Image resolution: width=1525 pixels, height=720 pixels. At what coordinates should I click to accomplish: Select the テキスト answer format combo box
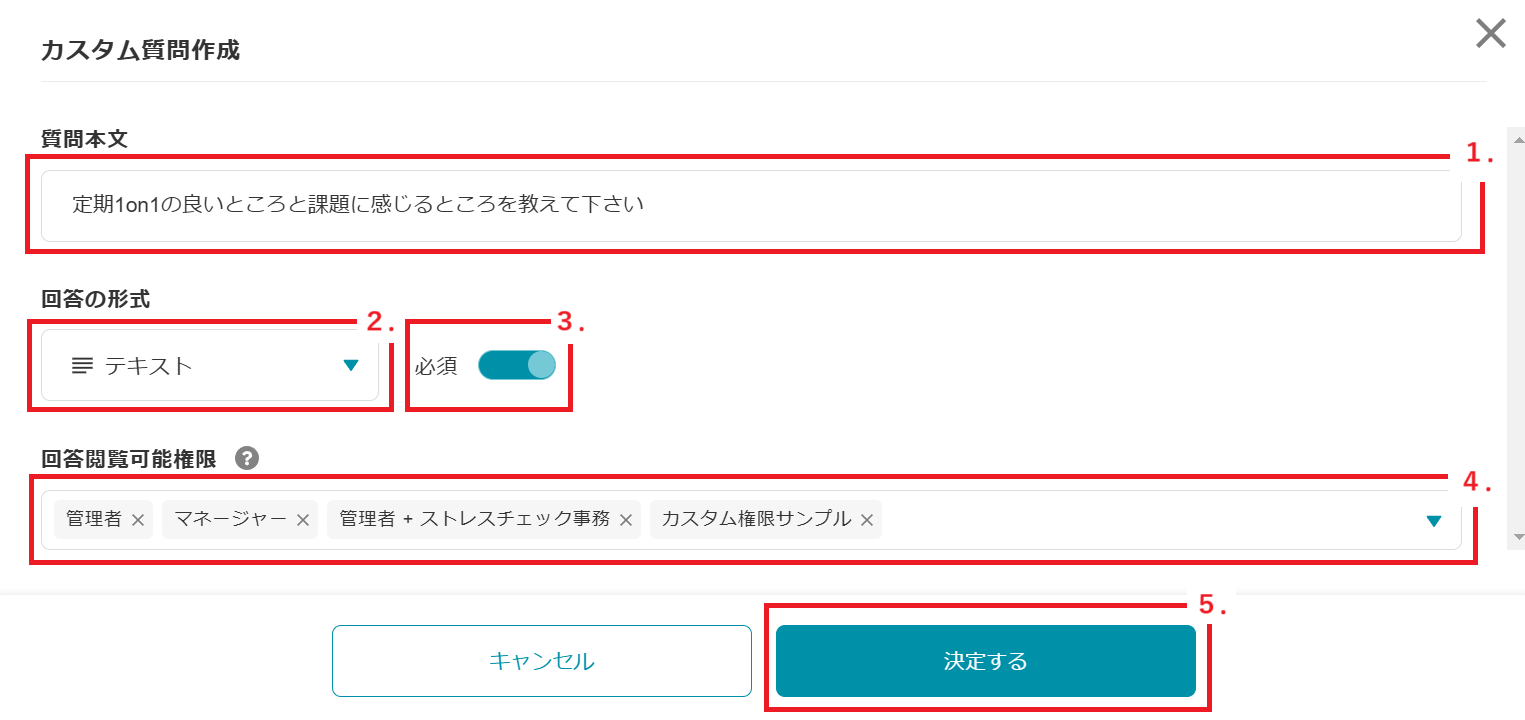pos(210,366)
